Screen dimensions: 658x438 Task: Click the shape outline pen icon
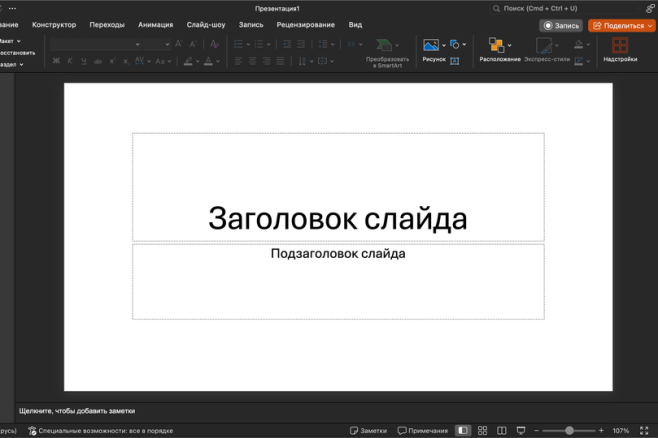click(579, 61)
